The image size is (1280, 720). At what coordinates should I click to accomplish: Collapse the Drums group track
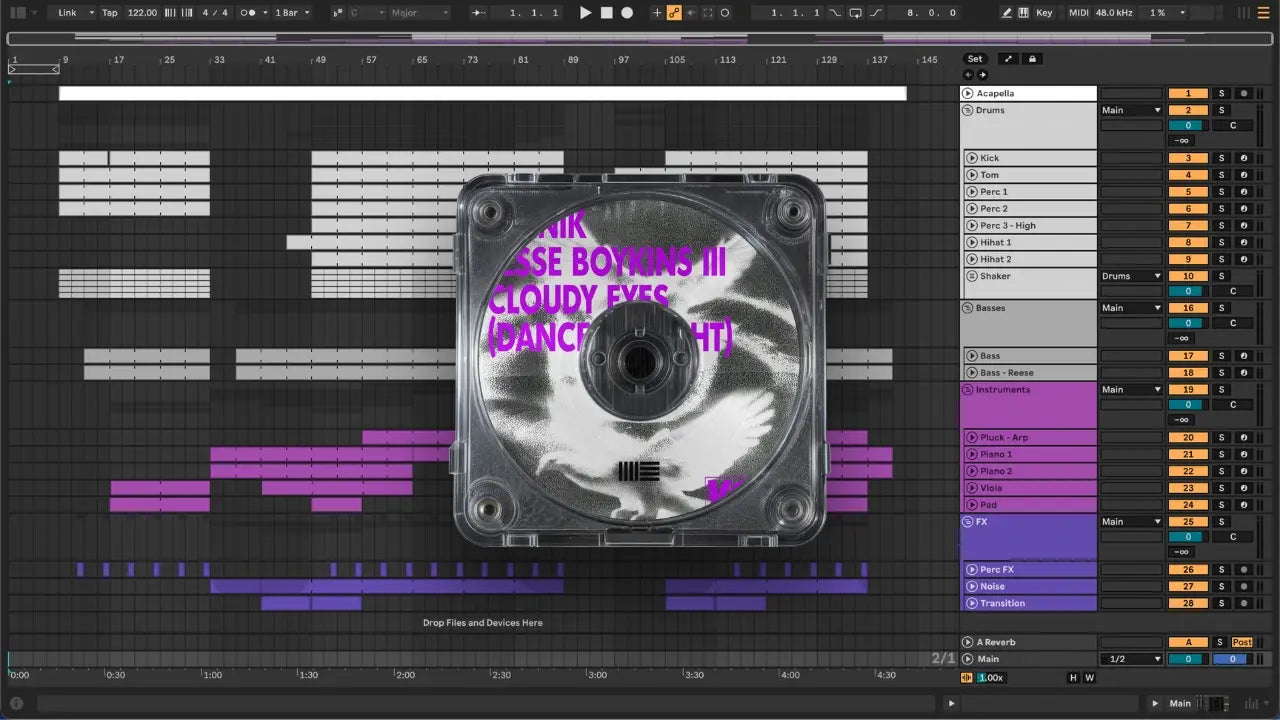pyautogui.click(x=968, y=110)
